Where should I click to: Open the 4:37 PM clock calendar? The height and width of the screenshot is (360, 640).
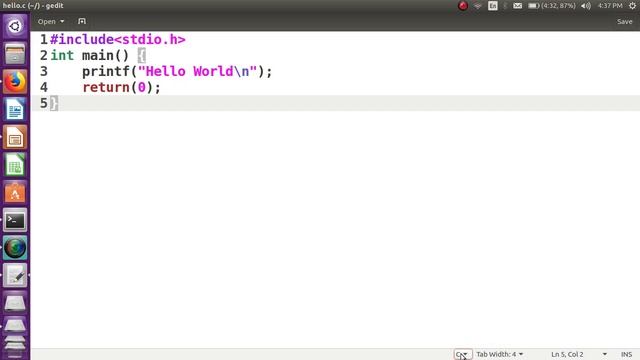(x=610, y=6)
